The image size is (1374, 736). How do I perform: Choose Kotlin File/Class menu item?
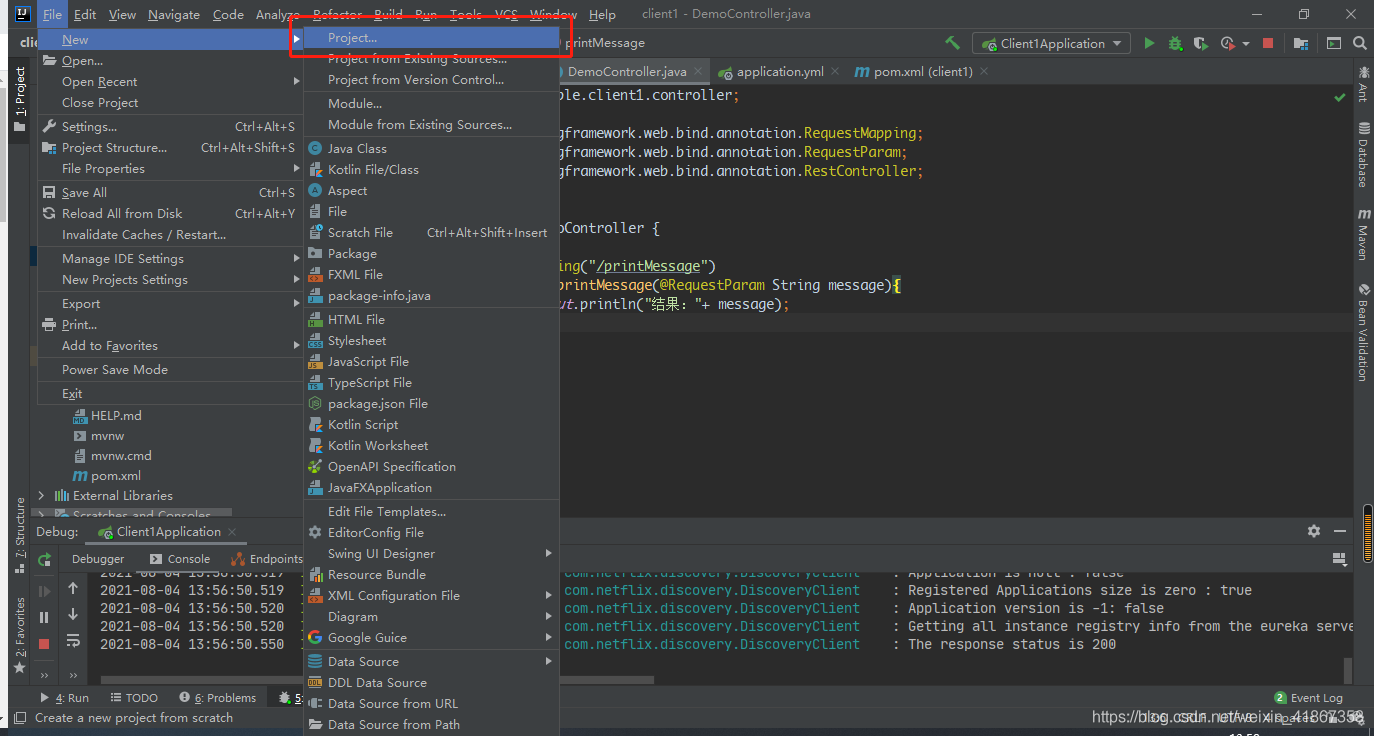pos(431,169)
